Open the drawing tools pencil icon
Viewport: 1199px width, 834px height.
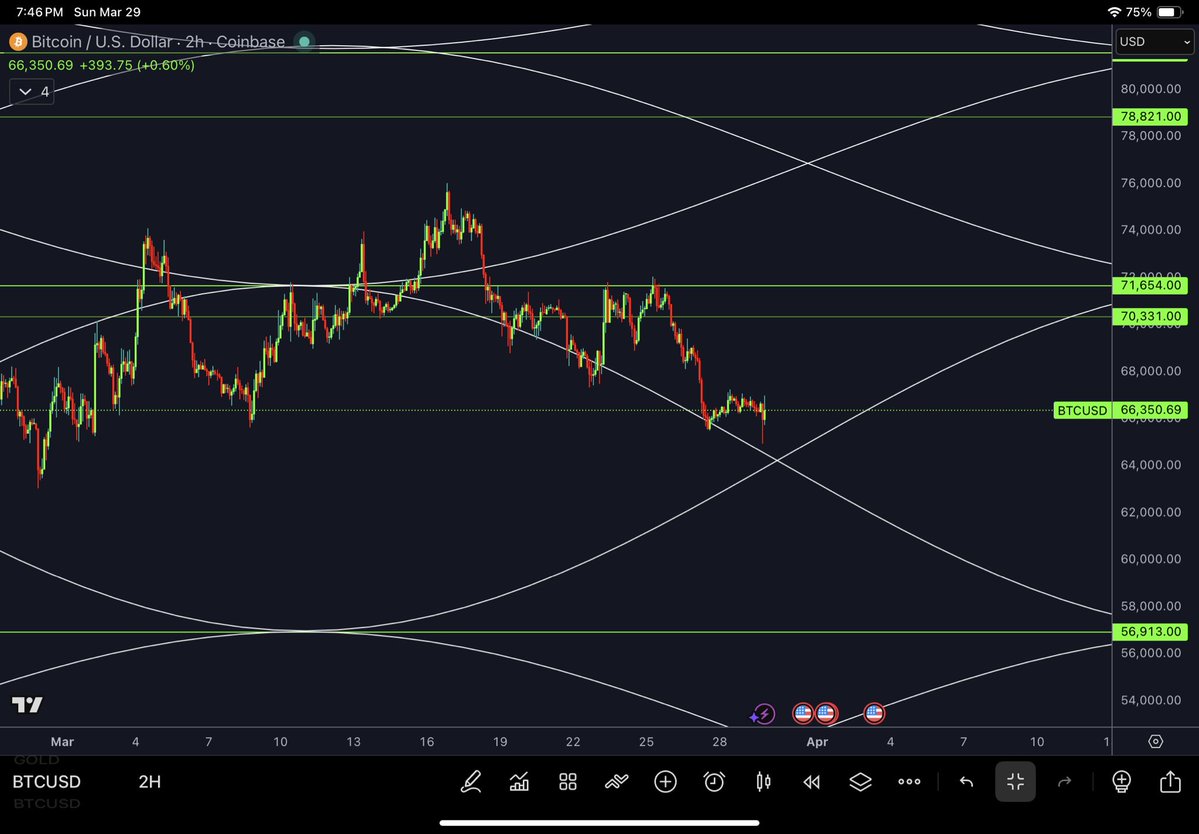pos(471,781)
